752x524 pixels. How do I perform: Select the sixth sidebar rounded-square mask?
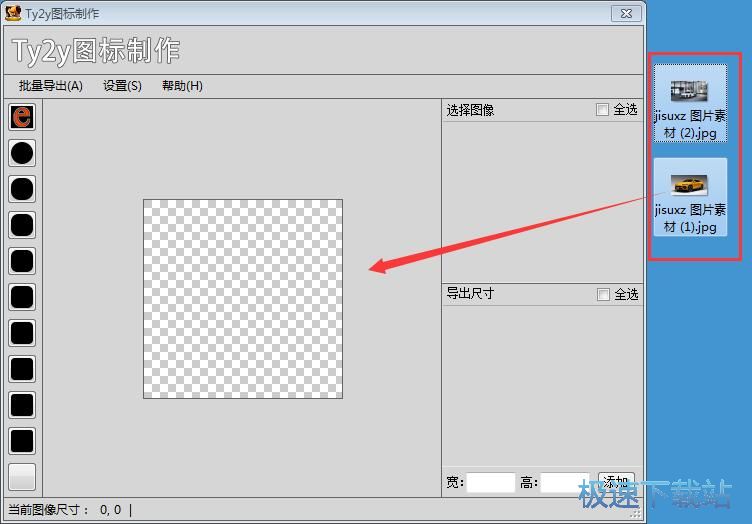pos(22,297)
